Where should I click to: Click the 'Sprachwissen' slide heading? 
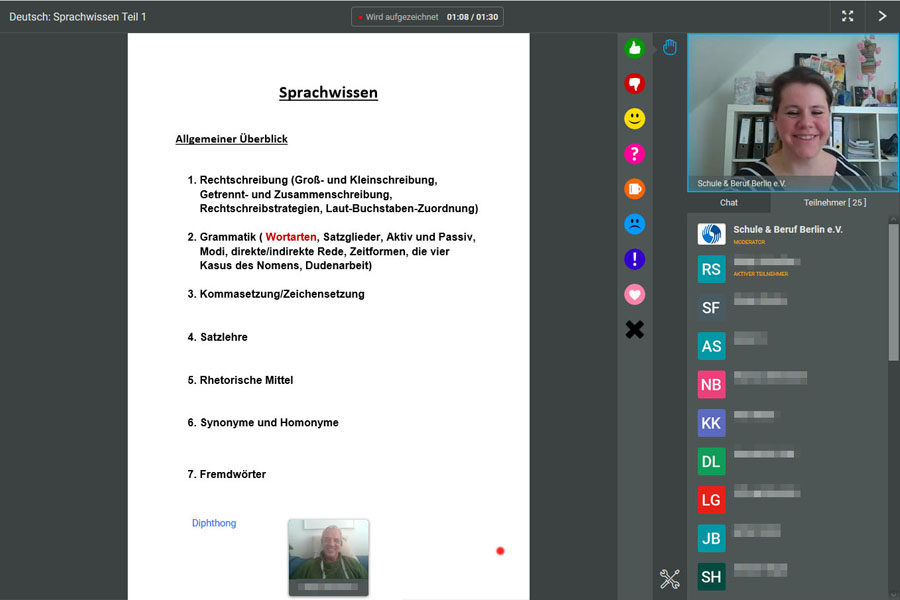coord(328,92)
